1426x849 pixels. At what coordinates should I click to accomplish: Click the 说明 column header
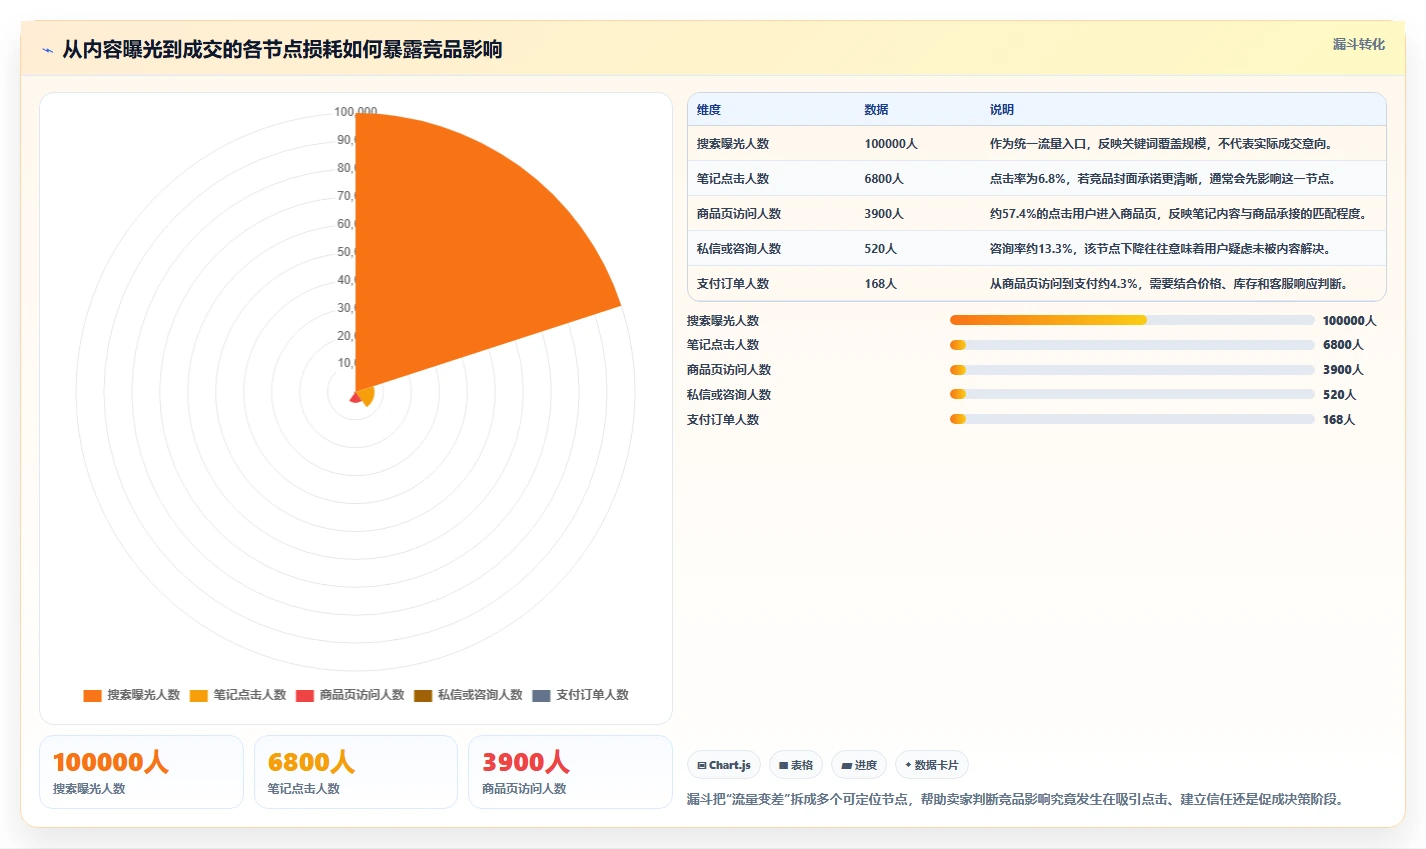[x=1002, y=110]
